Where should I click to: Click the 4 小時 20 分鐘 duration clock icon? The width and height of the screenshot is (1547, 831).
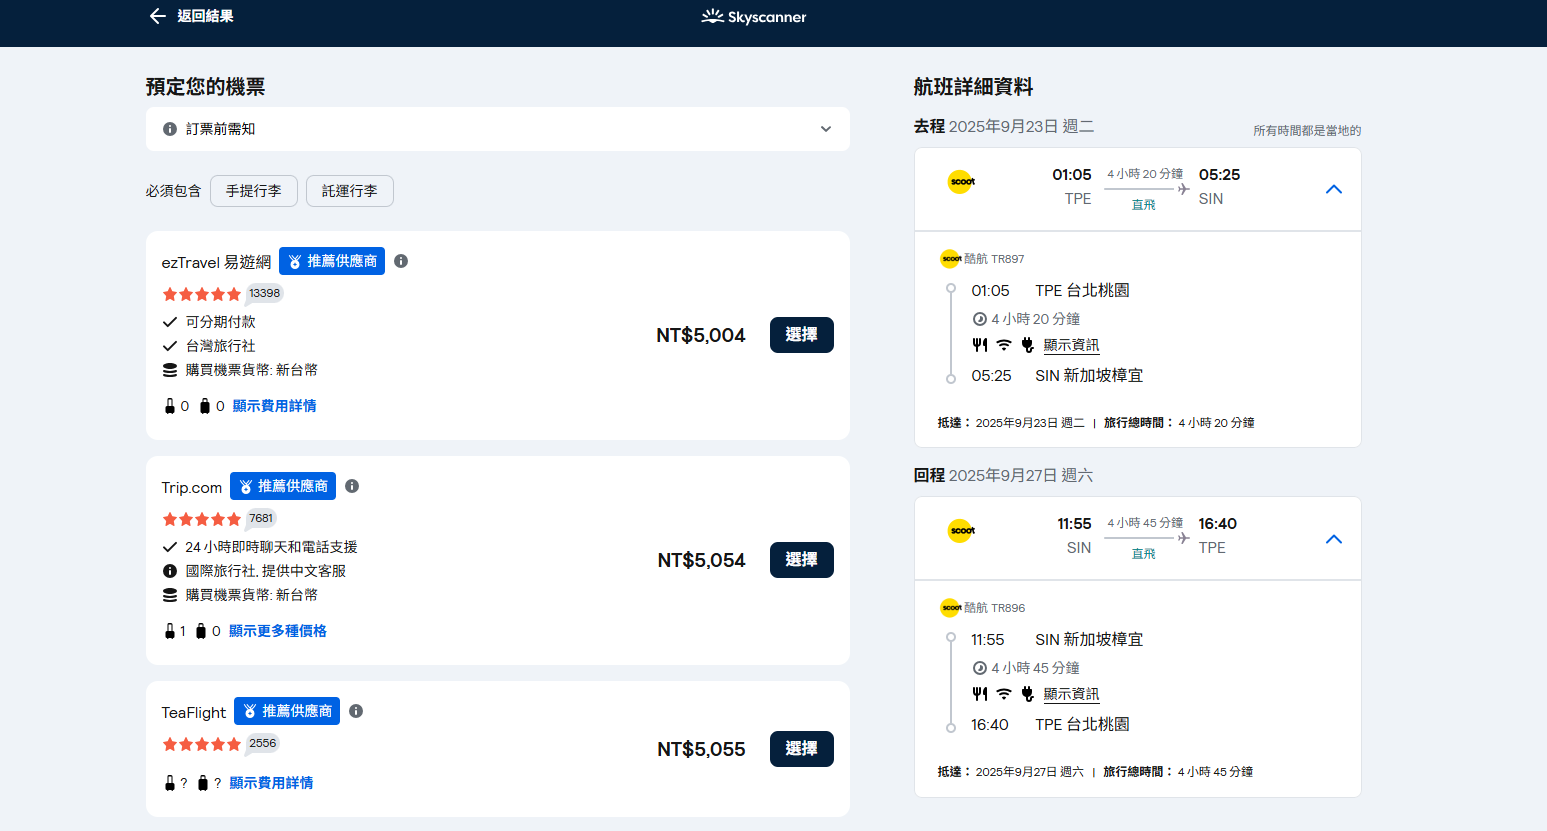pos(980,319)
